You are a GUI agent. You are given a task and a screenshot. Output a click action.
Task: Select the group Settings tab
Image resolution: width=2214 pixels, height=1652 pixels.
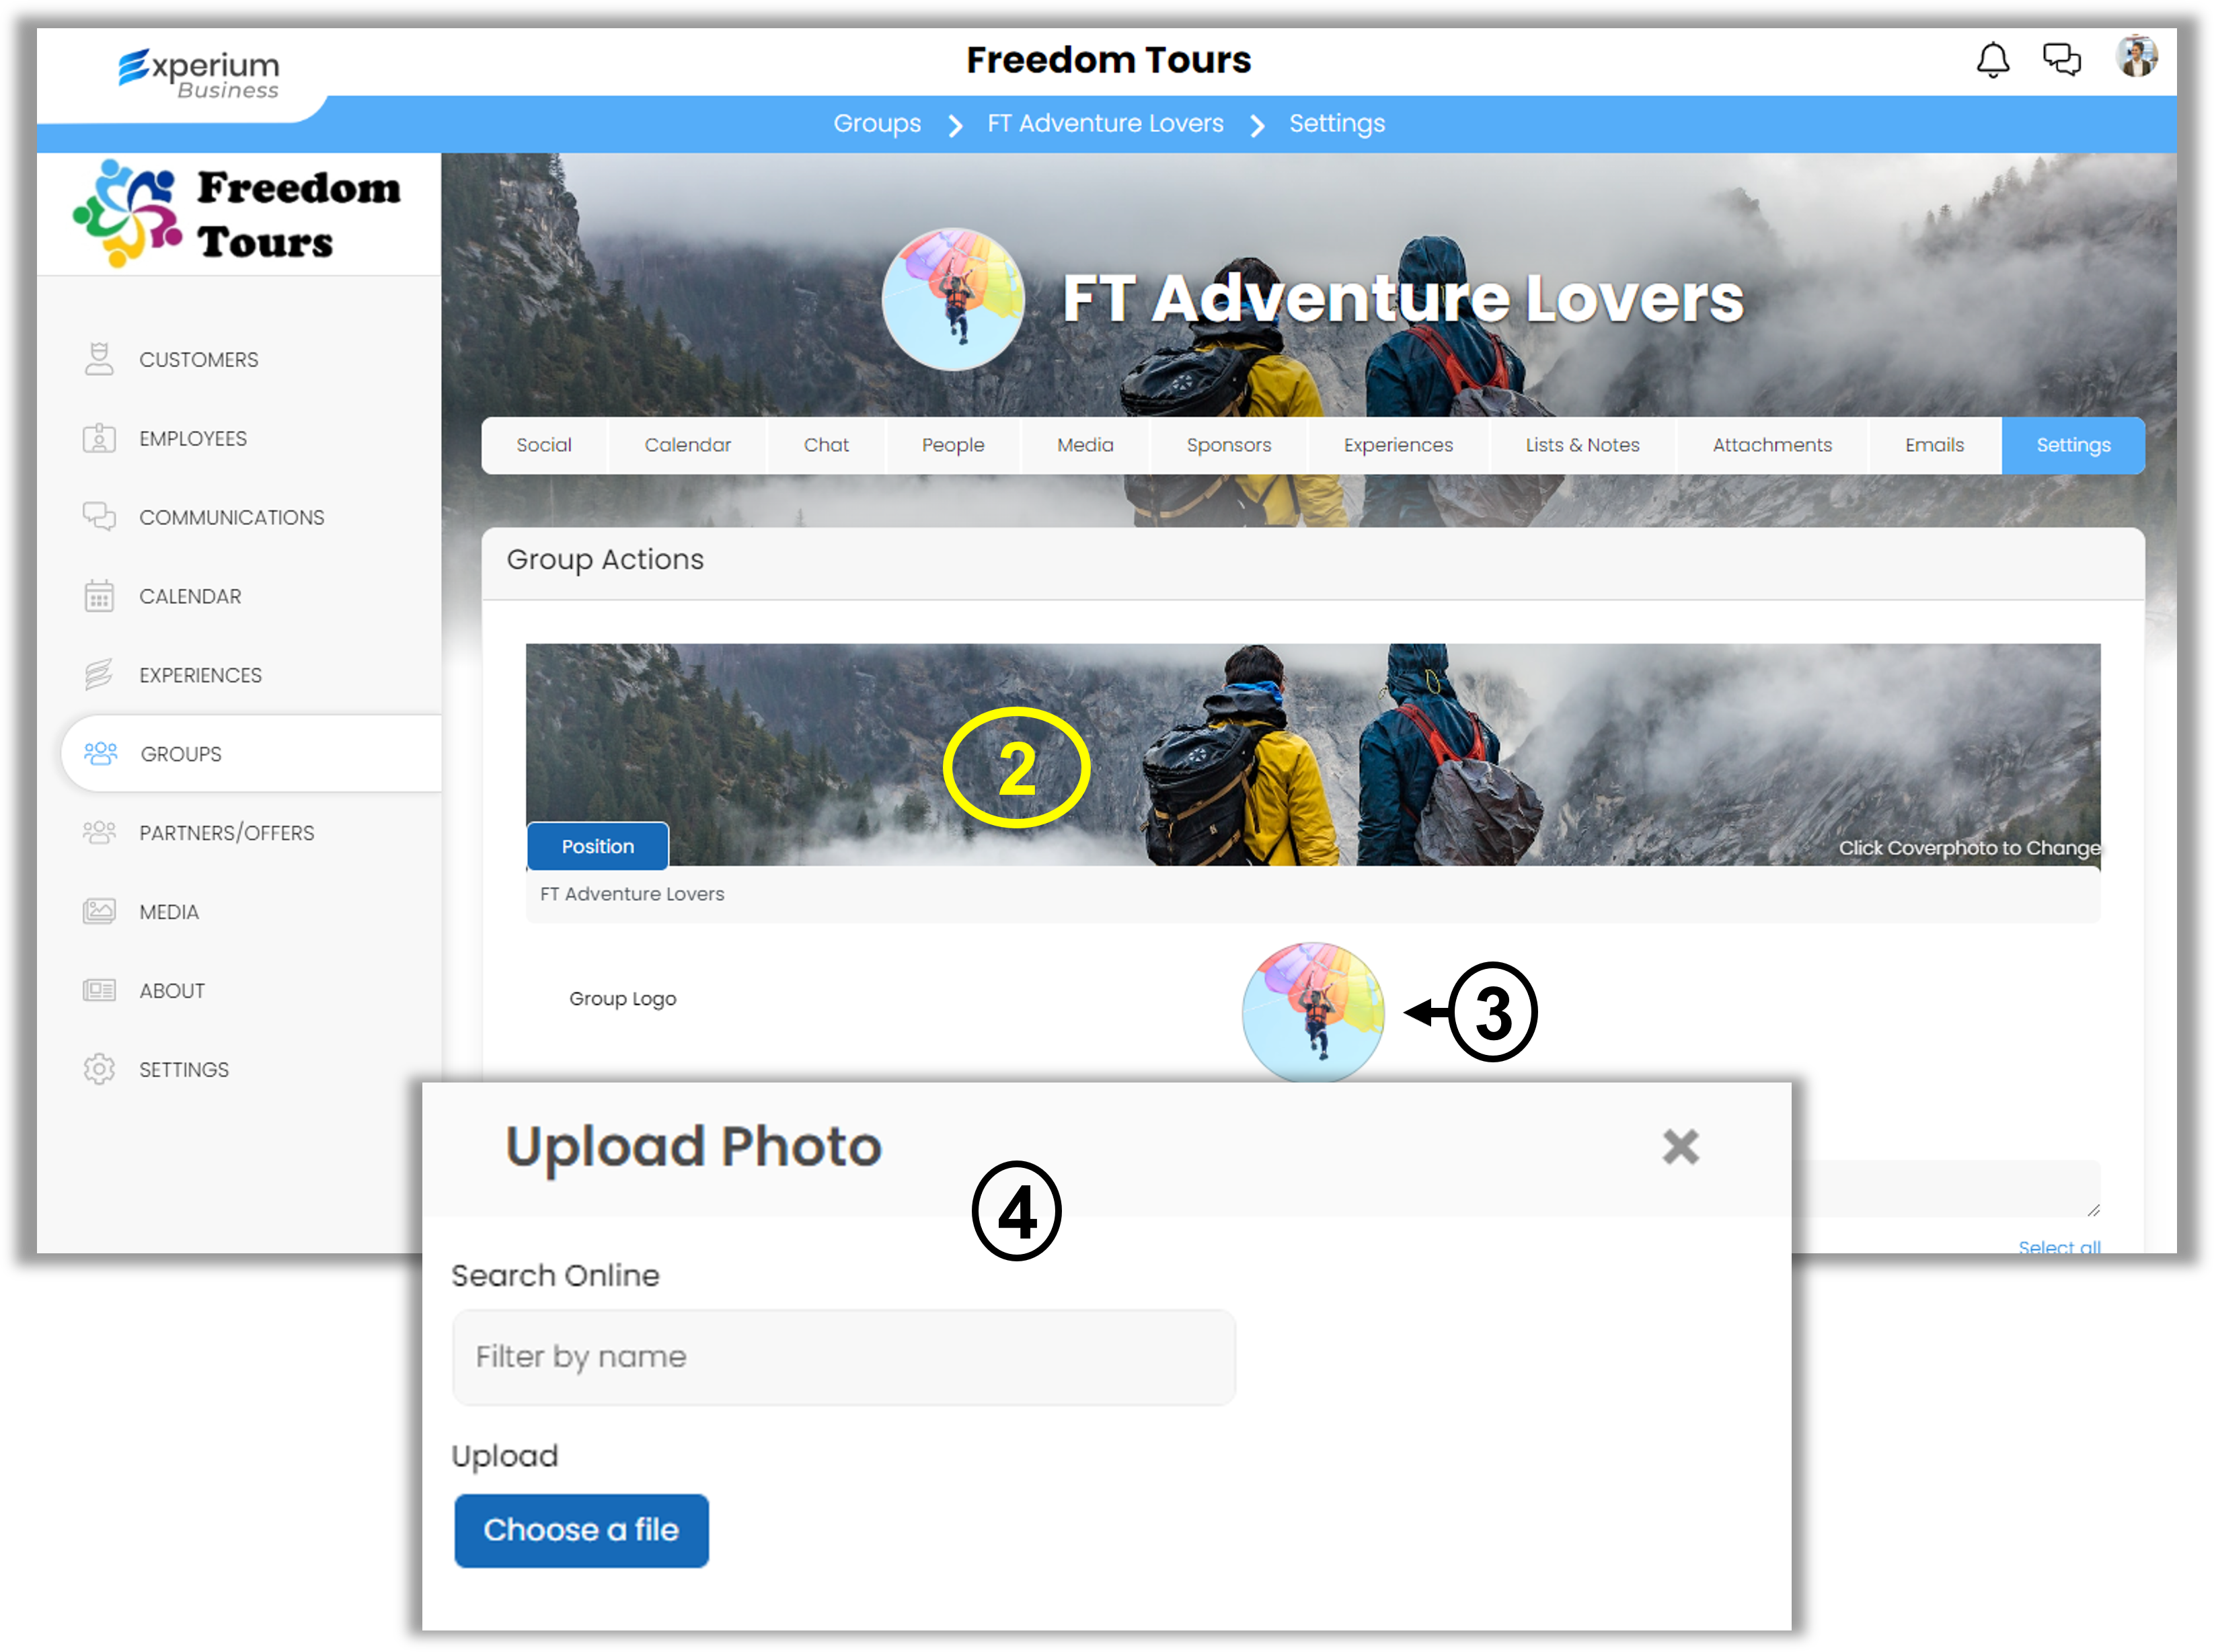[2073, 445]
